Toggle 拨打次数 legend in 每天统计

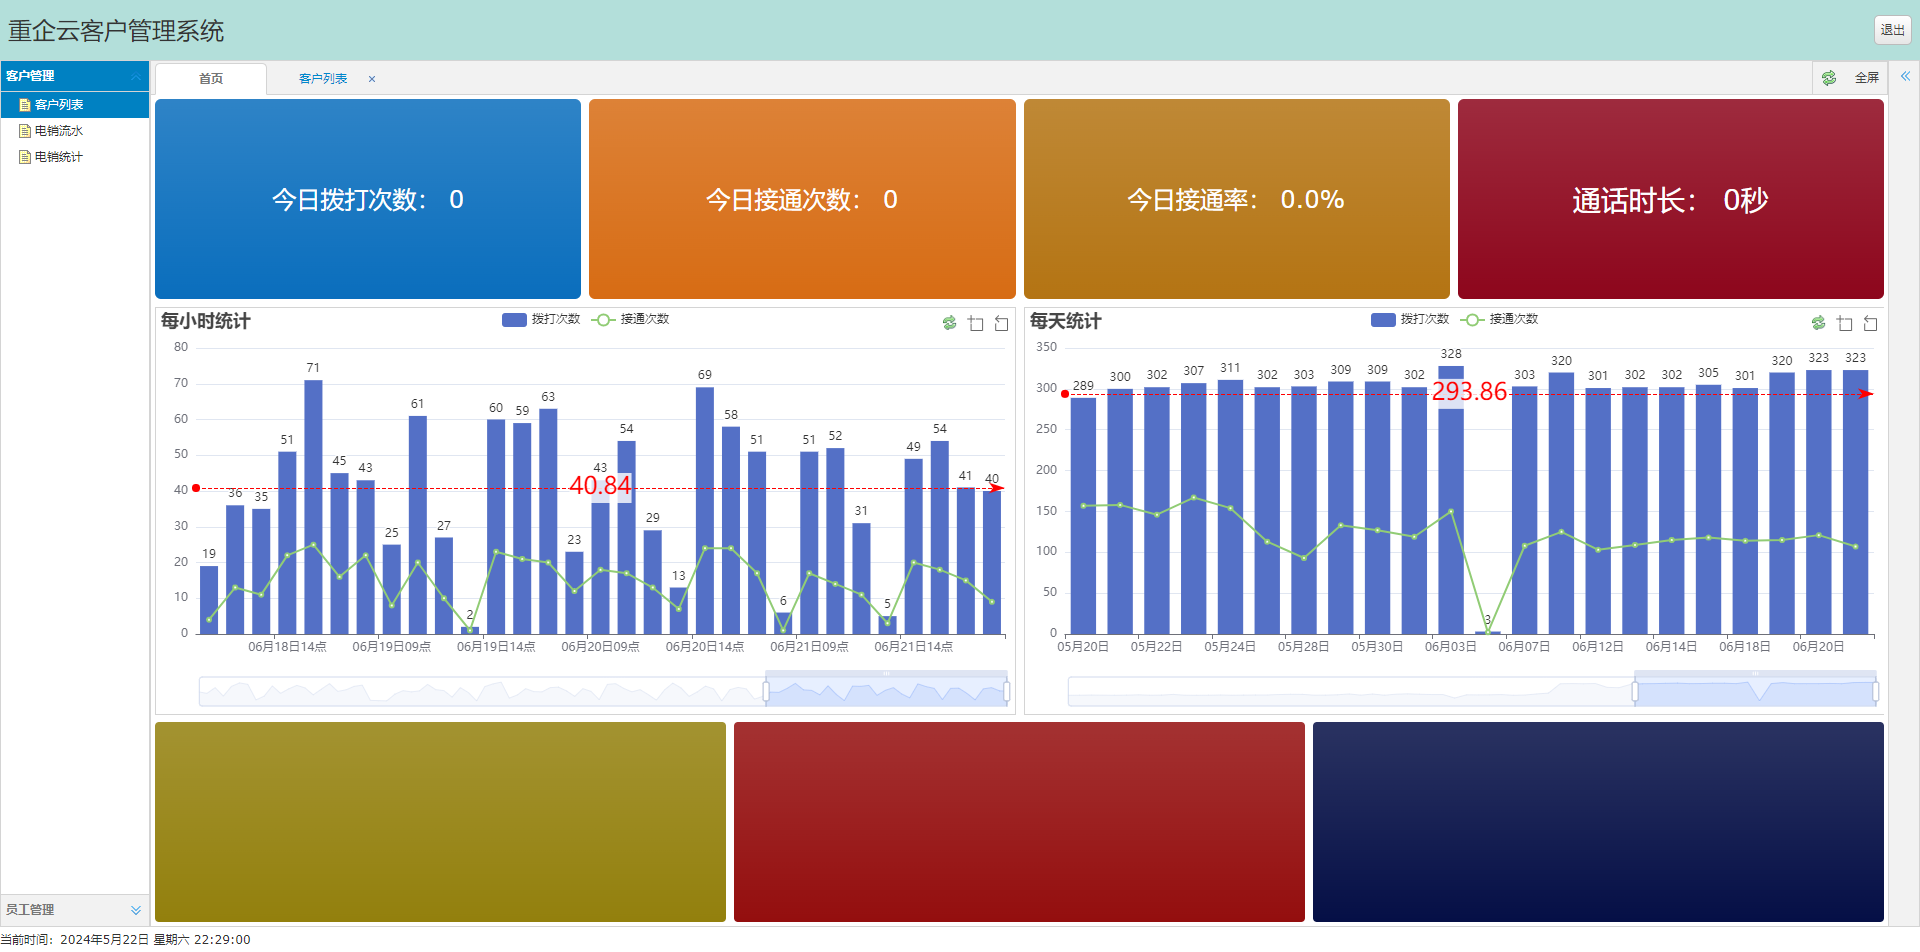[x=1410, y=319]
